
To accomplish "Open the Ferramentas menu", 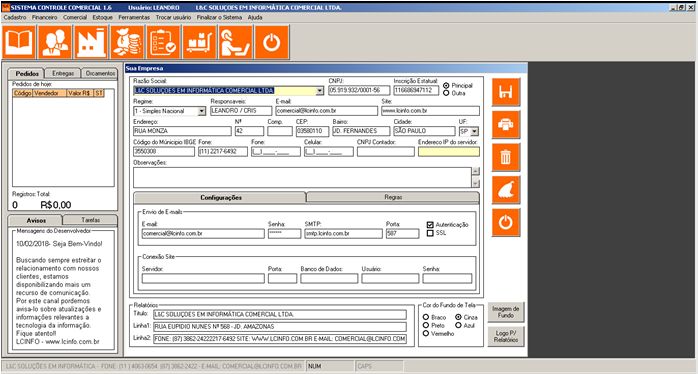I will (x=134, y=17).
